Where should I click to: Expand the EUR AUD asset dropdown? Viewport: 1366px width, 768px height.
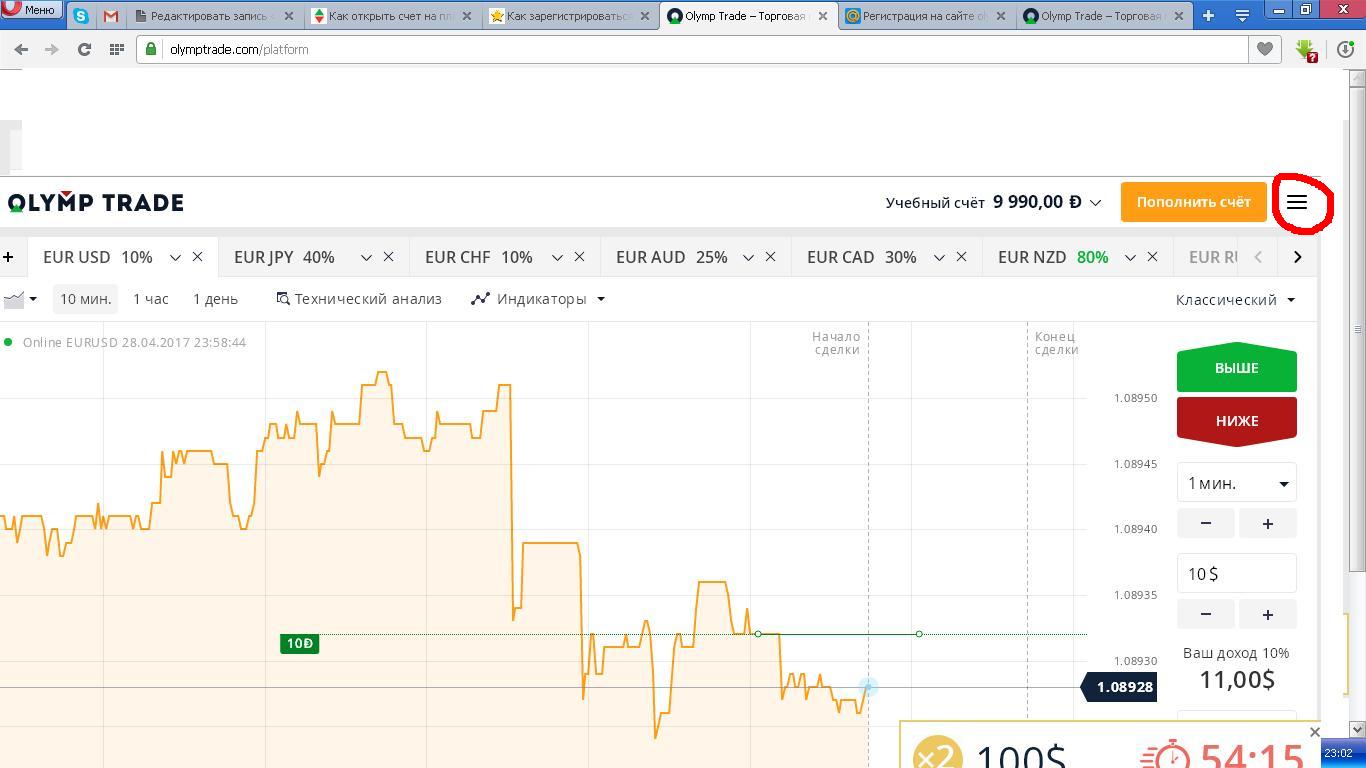coord(748,257)
